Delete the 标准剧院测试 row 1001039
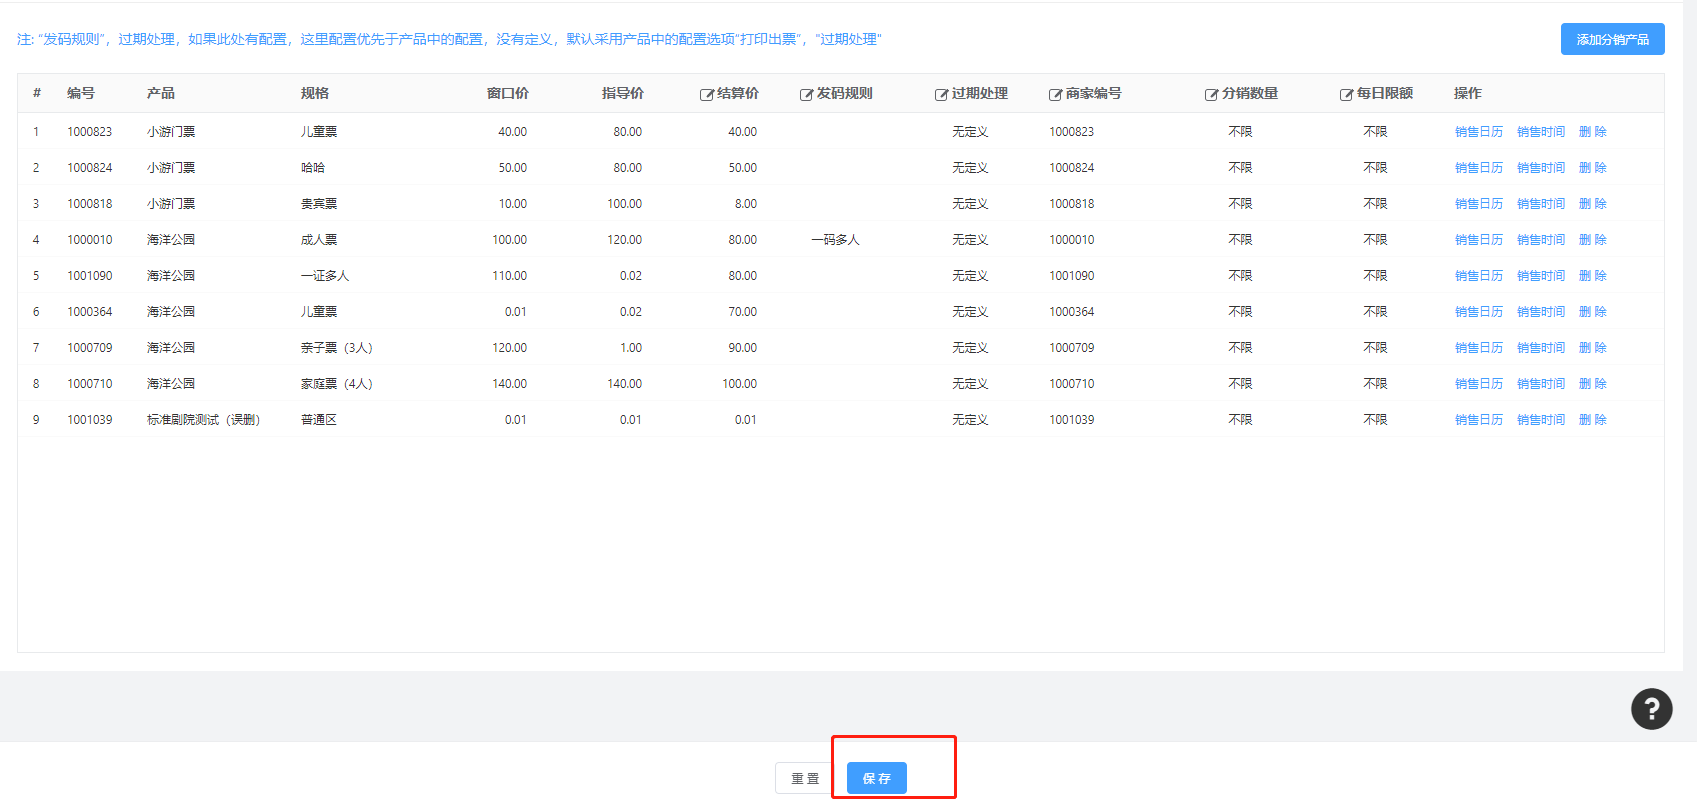 click(x=1592, y=420)
